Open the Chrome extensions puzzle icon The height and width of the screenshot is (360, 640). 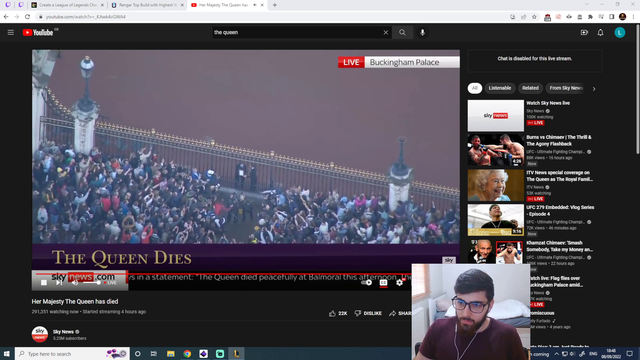pyautogui.click(x=590, y=17)
